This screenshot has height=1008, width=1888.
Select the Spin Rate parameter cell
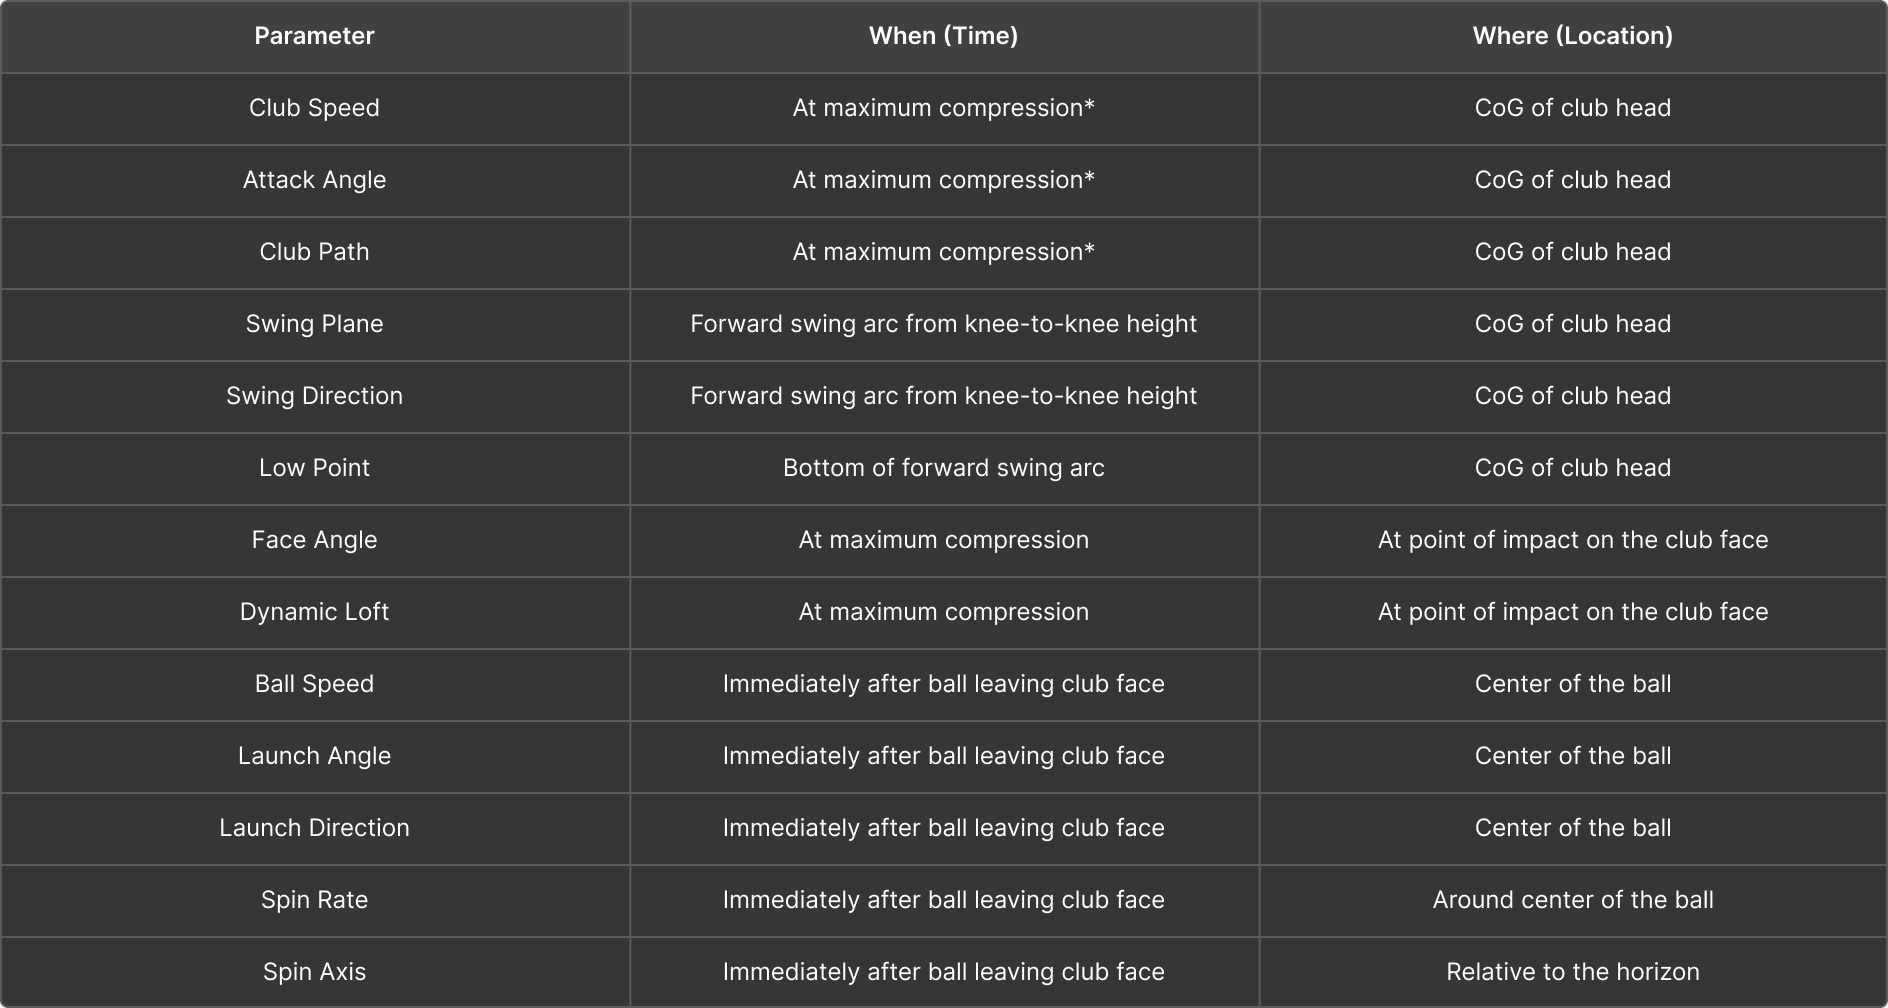pyautogui.click(x=314, y=900)
